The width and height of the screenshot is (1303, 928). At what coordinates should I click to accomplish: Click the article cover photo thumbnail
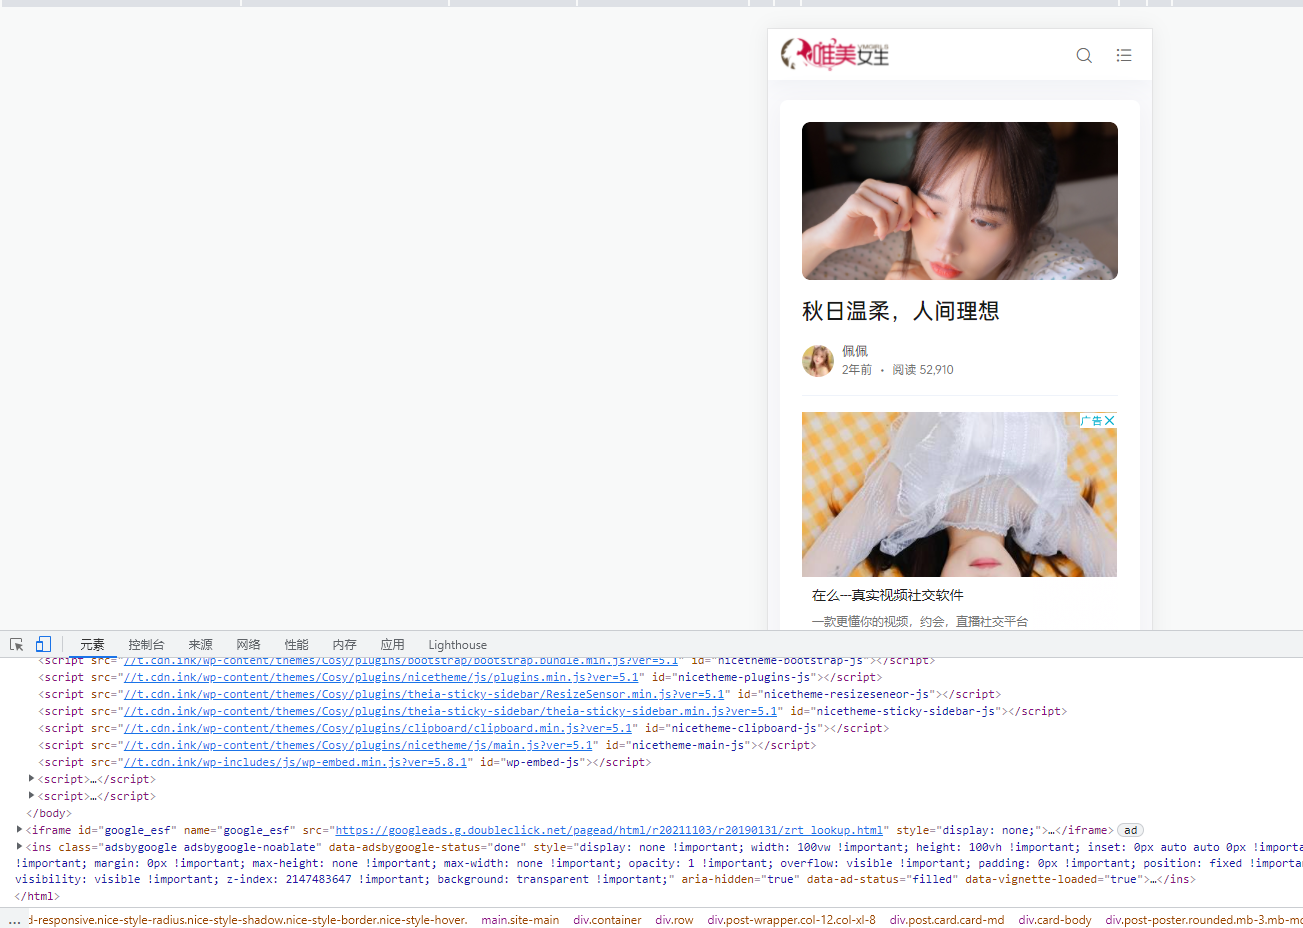point(959,200)
